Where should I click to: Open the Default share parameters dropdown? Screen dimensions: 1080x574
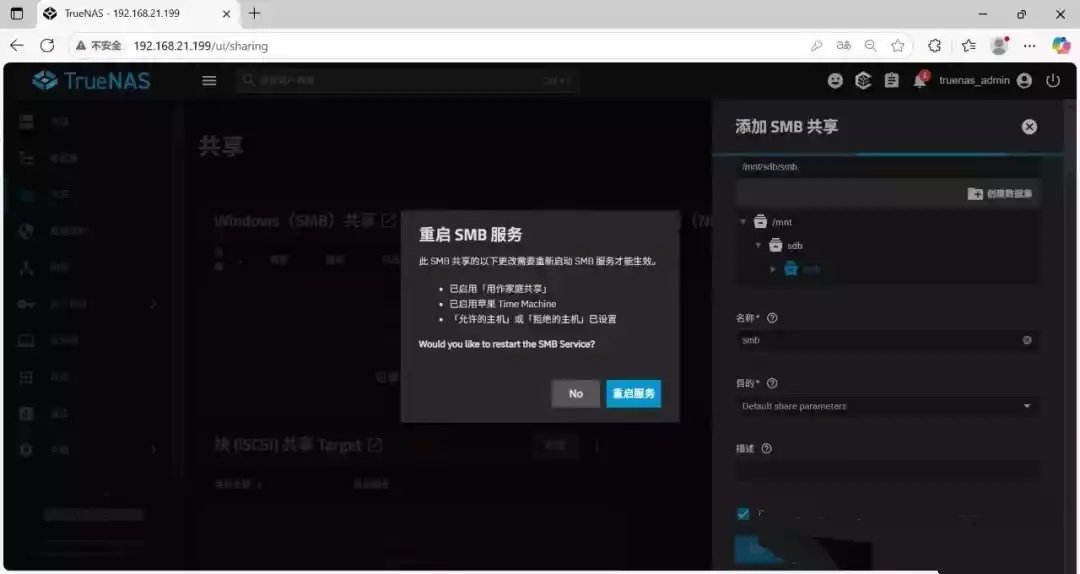coord(887,406)
